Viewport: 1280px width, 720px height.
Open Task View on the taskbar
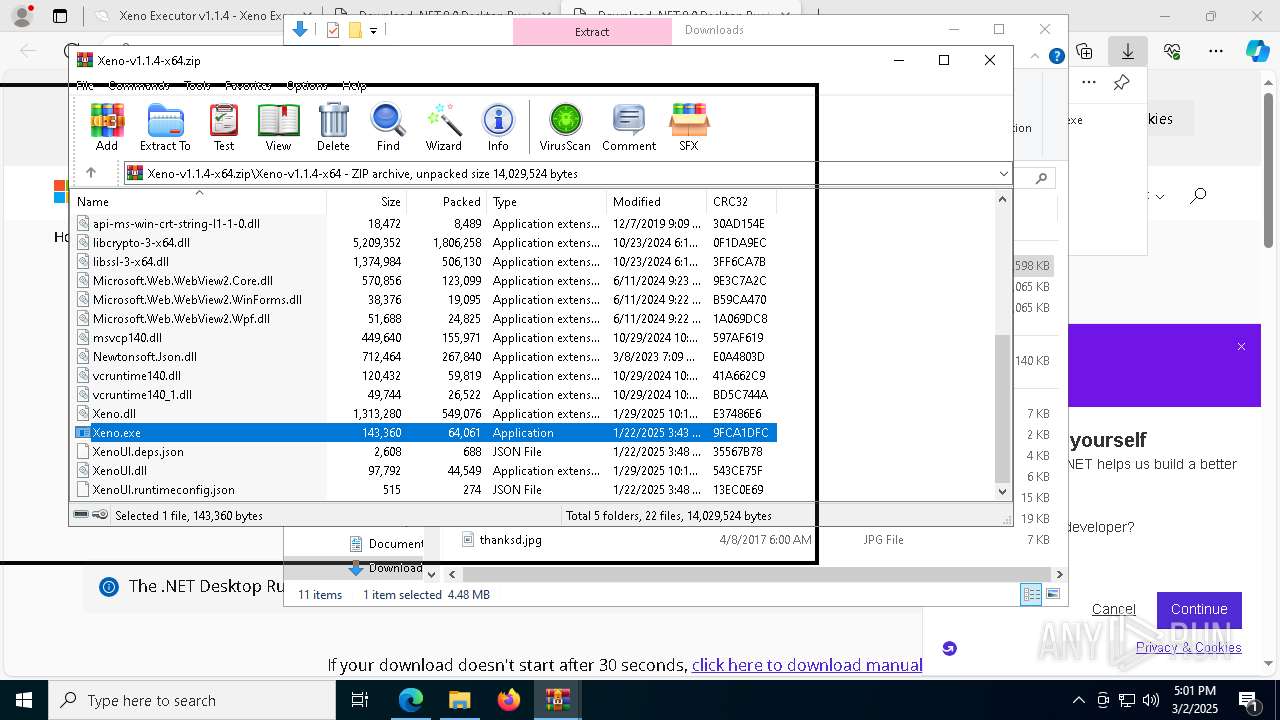click(x=361, y=700)
